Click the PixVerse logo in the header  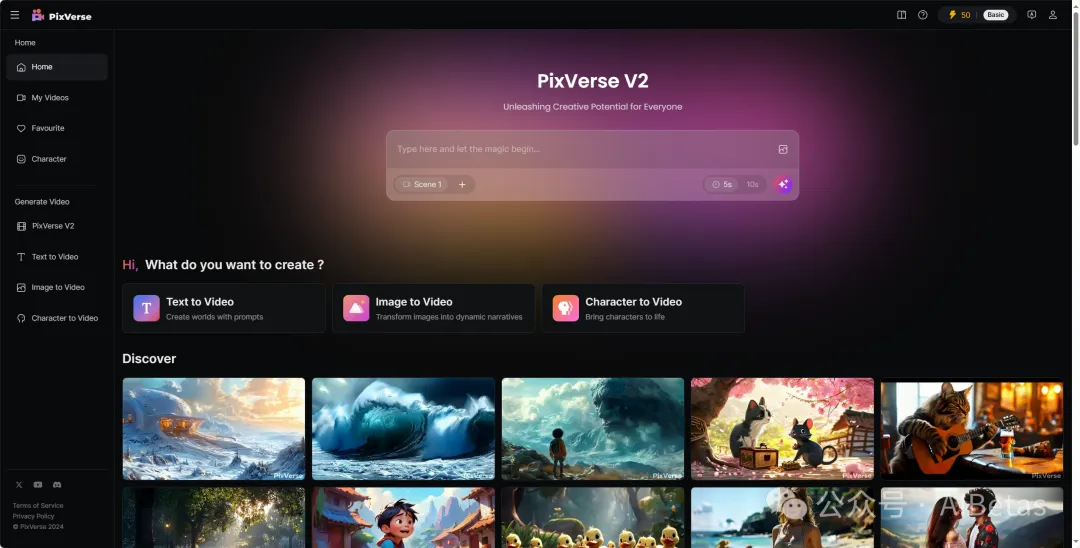(61, 15)
